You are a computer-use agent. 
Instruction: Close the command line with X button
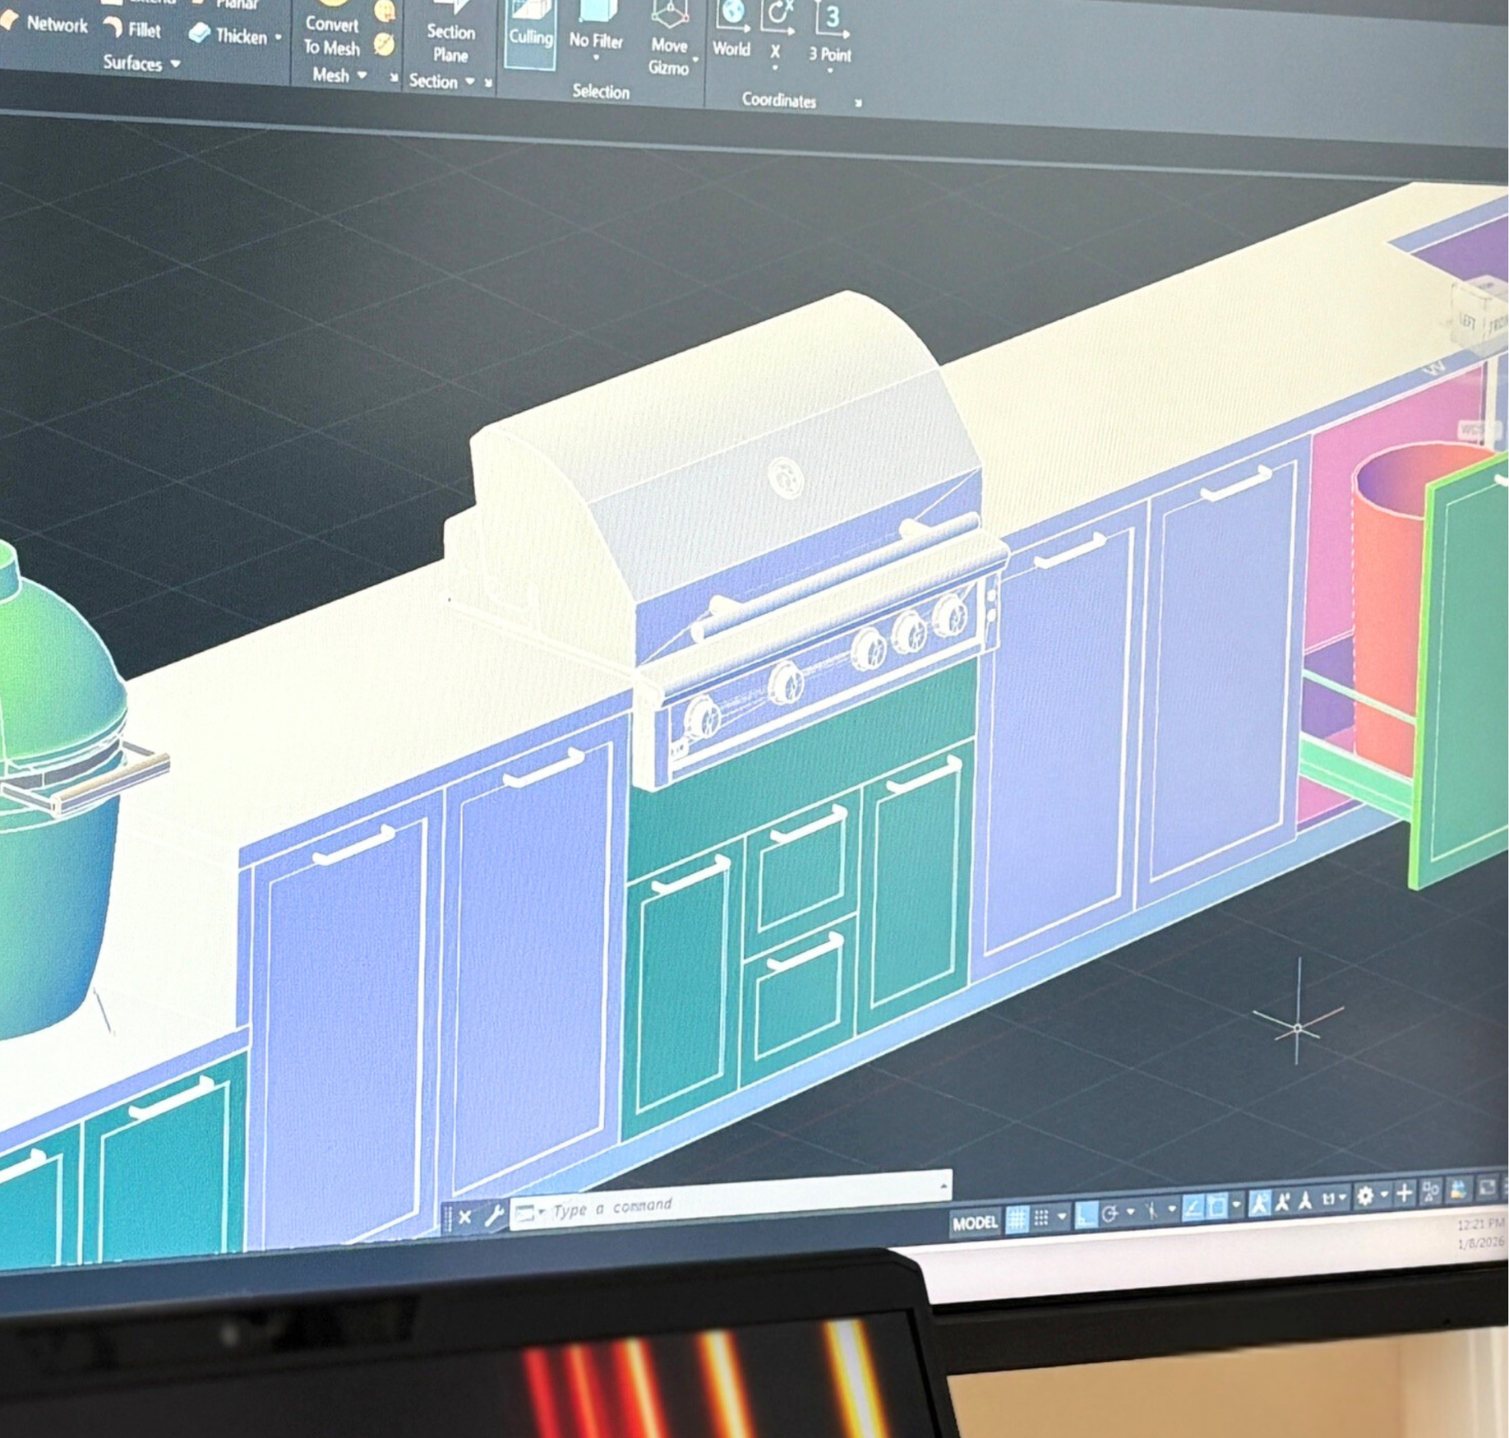click(x=465, y=1217)
